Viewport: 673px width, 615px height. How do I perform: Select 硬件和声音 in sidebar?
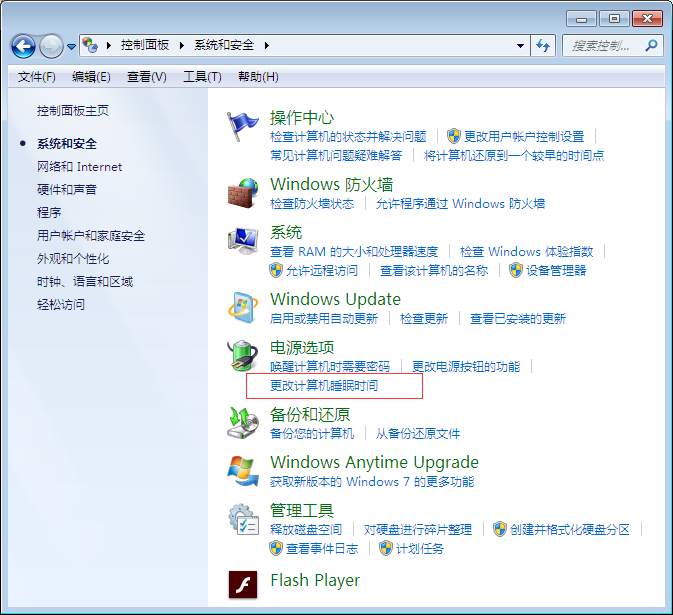(67, 189)
